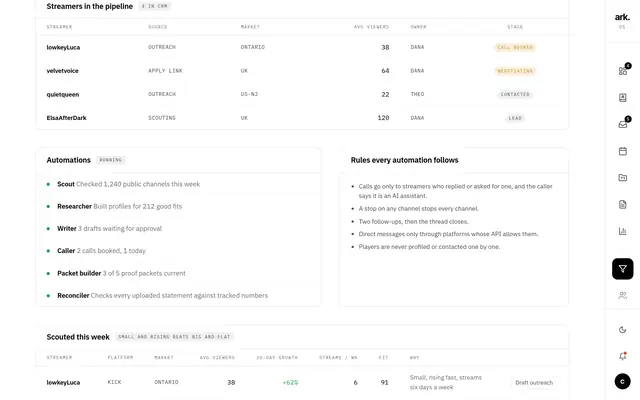This screenshot has height=400, width=640.
Task: Click the 4 in CRM badge
Action: 154,6
